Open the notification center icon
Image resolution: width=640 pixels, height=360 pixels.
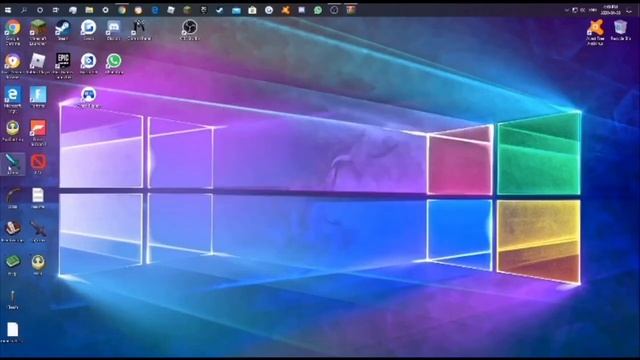(629, 10)
